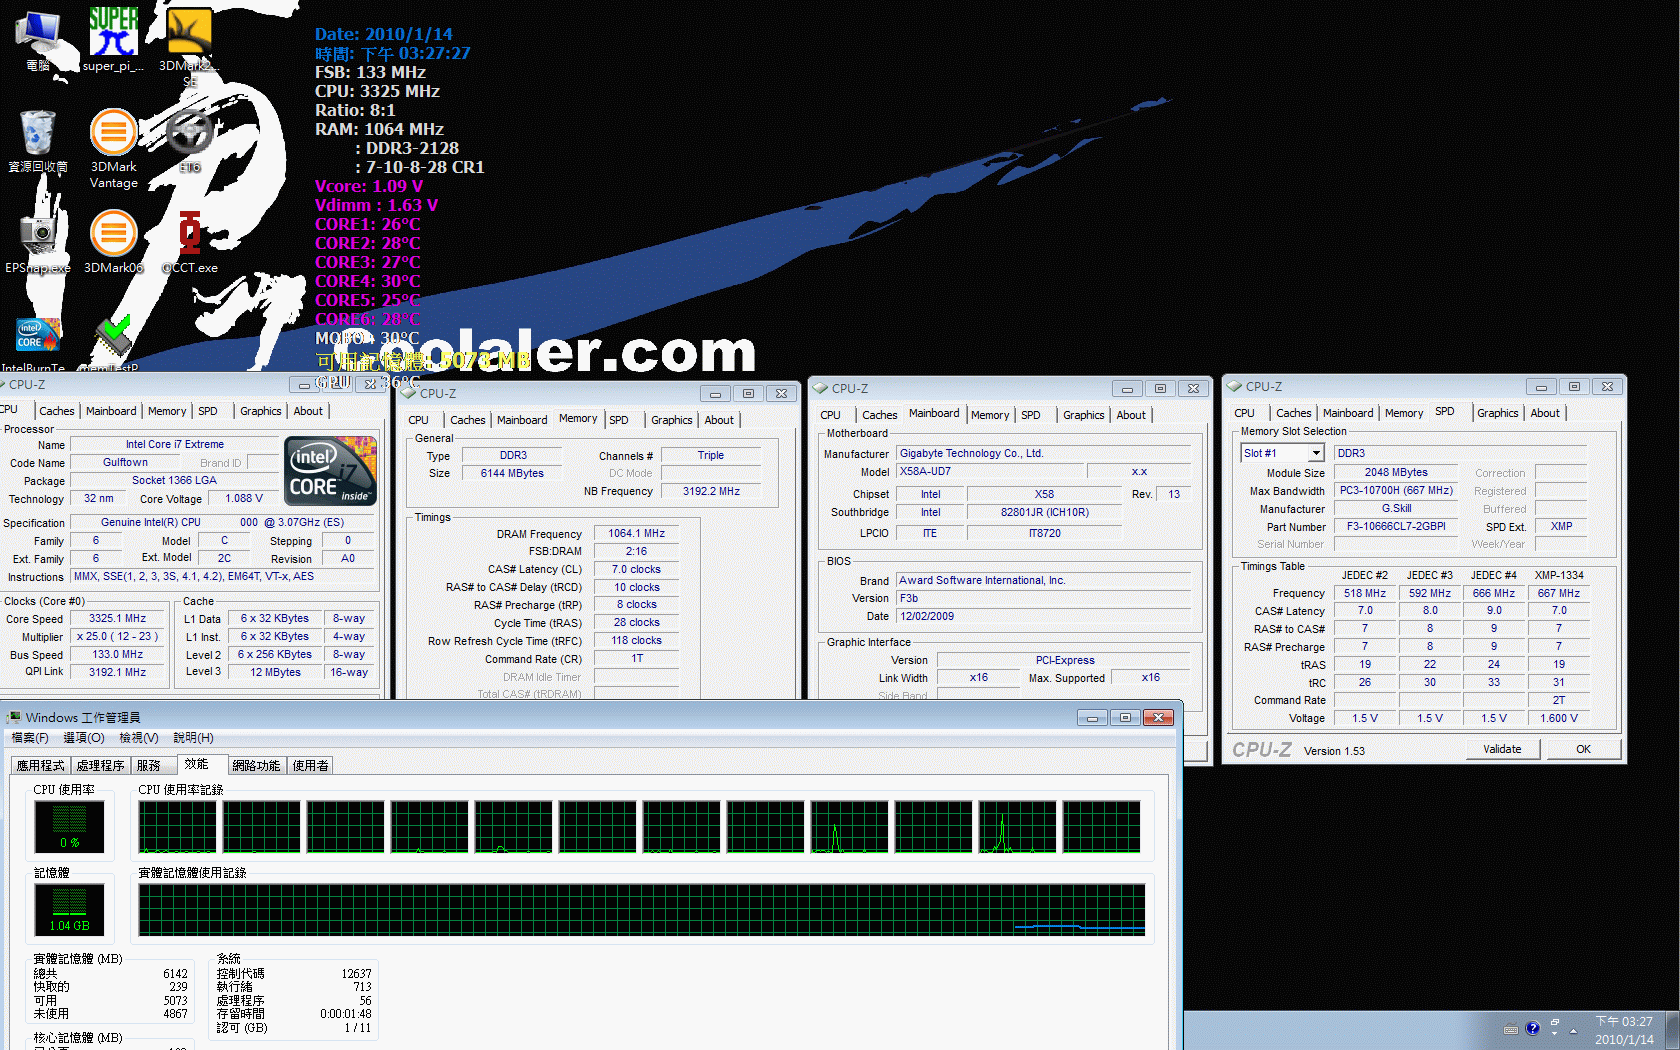Screen dimensions: 1680x1050
Task: Click the blue help question-mark tray icon
Action: (x=1532, y=1029)
